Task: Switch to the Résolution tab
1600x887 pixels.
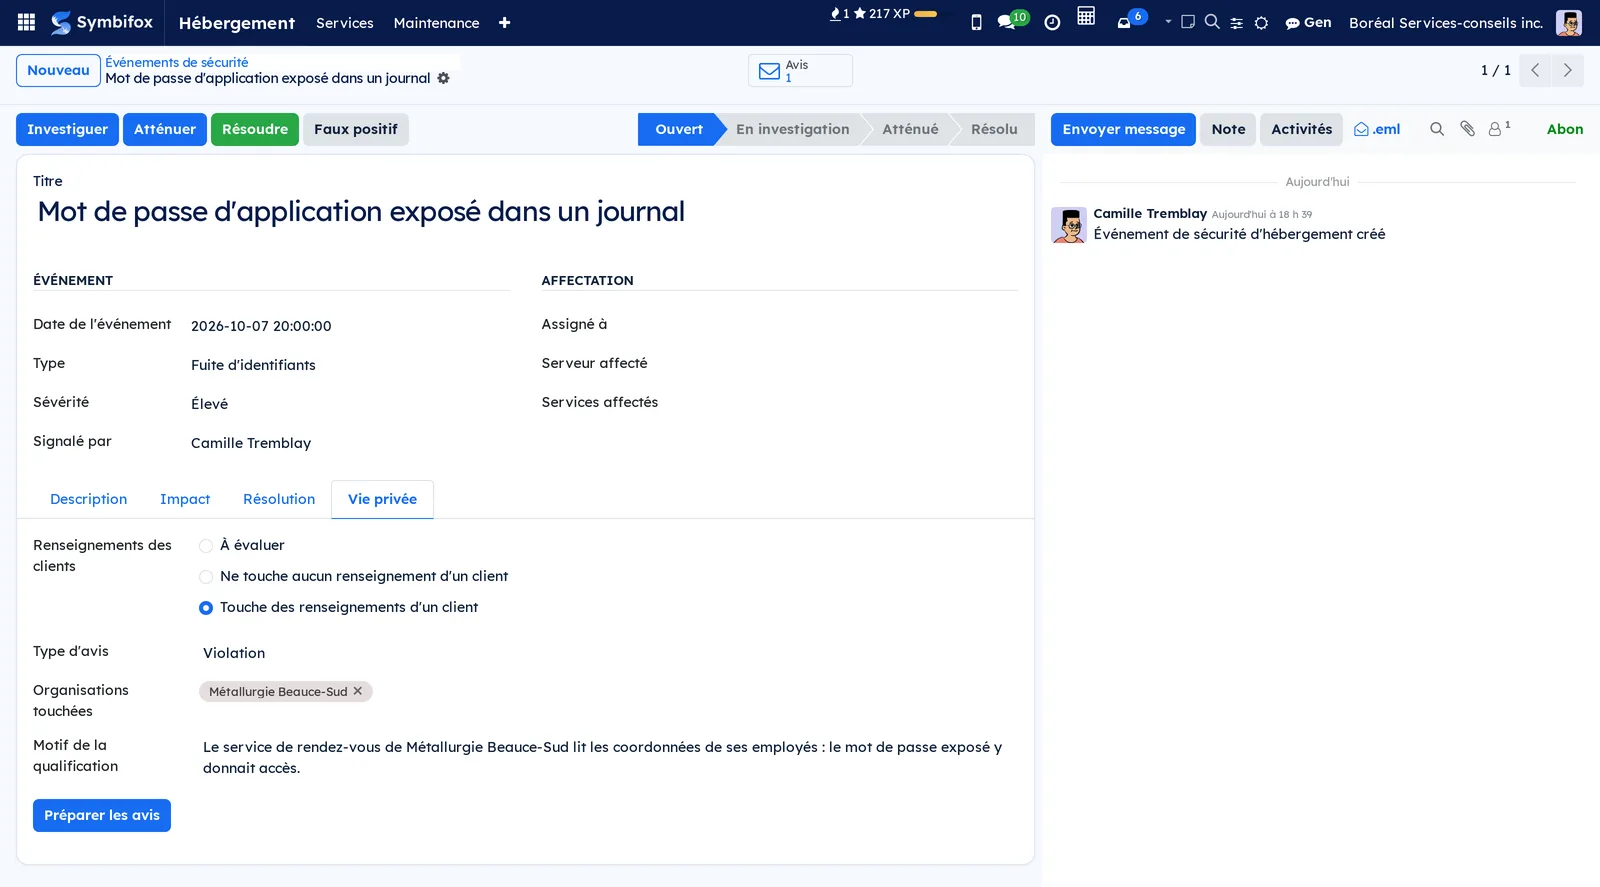Action: click(x=279, y=499)
